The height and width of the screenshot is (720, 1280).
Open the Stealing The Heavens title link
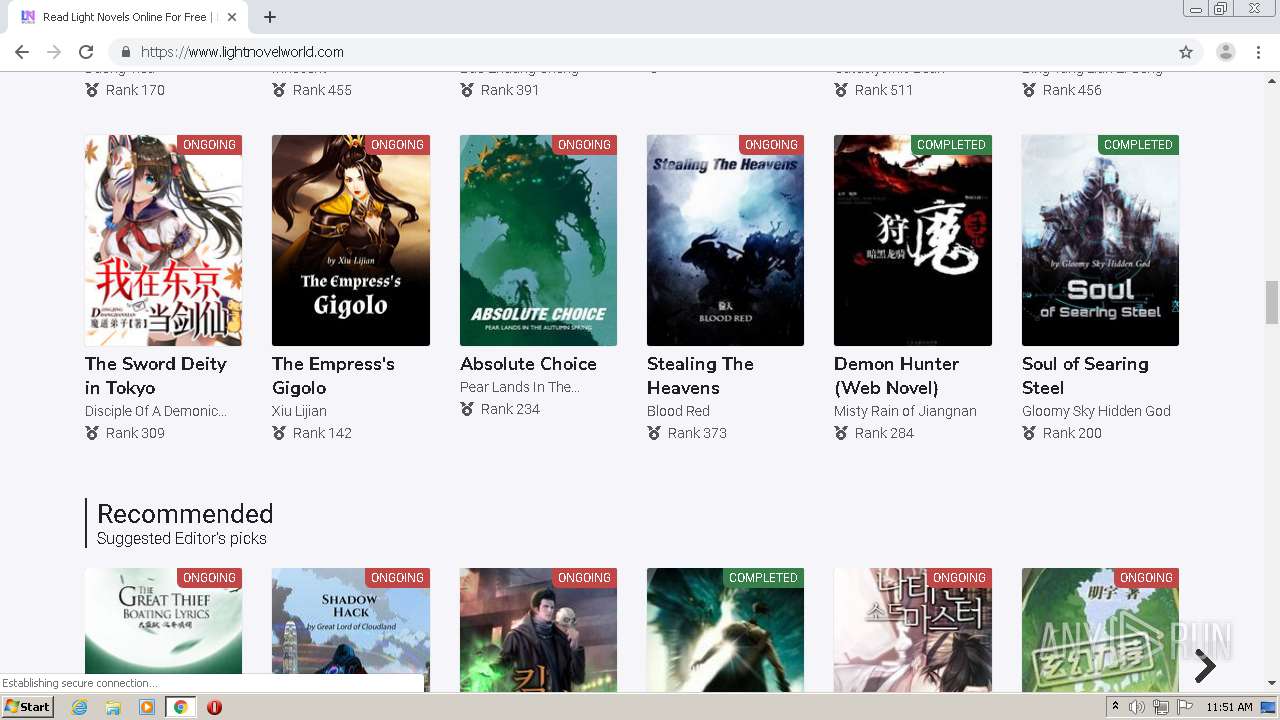point(700,376)
